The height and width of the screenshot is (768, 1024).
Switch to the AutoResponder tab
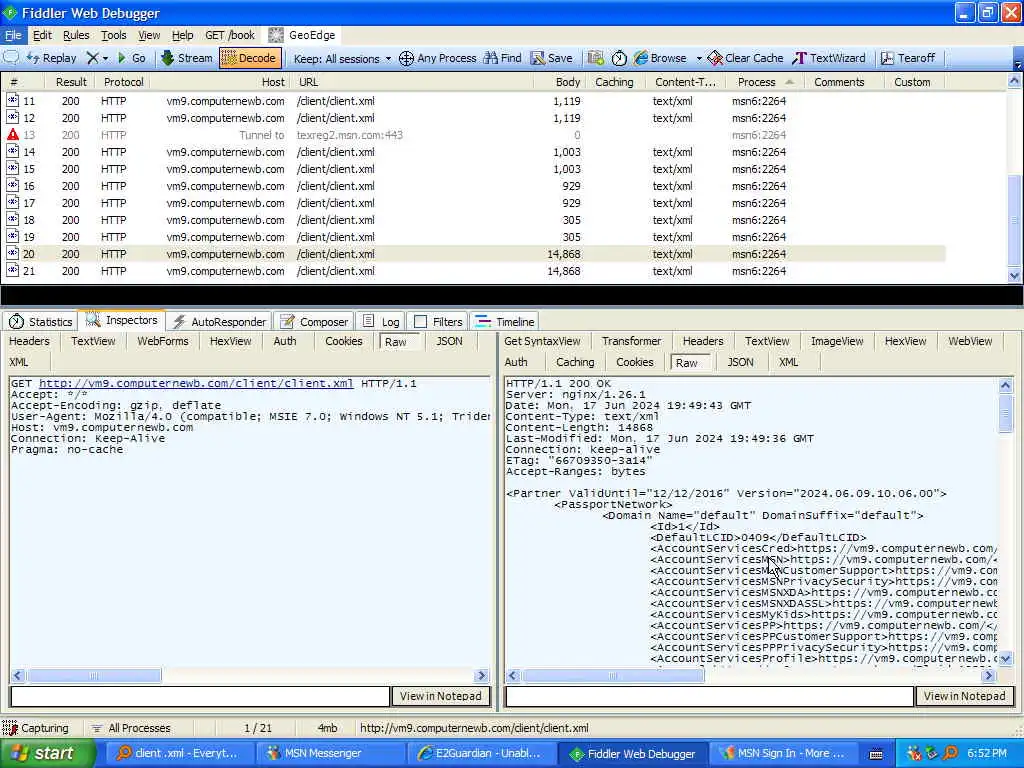219,321
